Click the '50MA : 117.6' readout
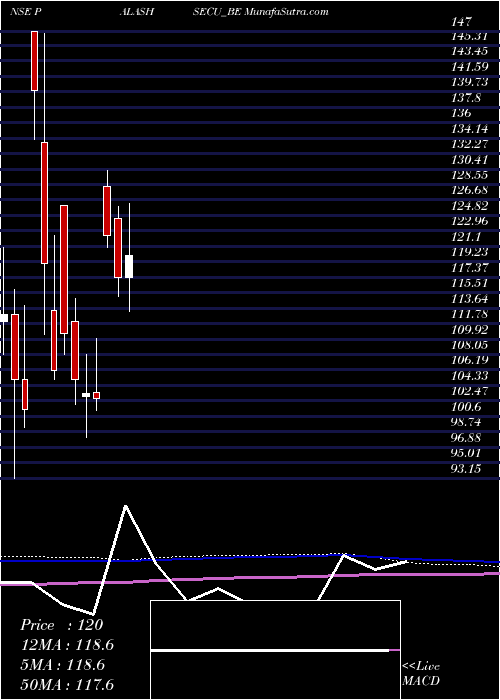Image resolution: width=500 pixels, height=700 pixels. point(67,685)
